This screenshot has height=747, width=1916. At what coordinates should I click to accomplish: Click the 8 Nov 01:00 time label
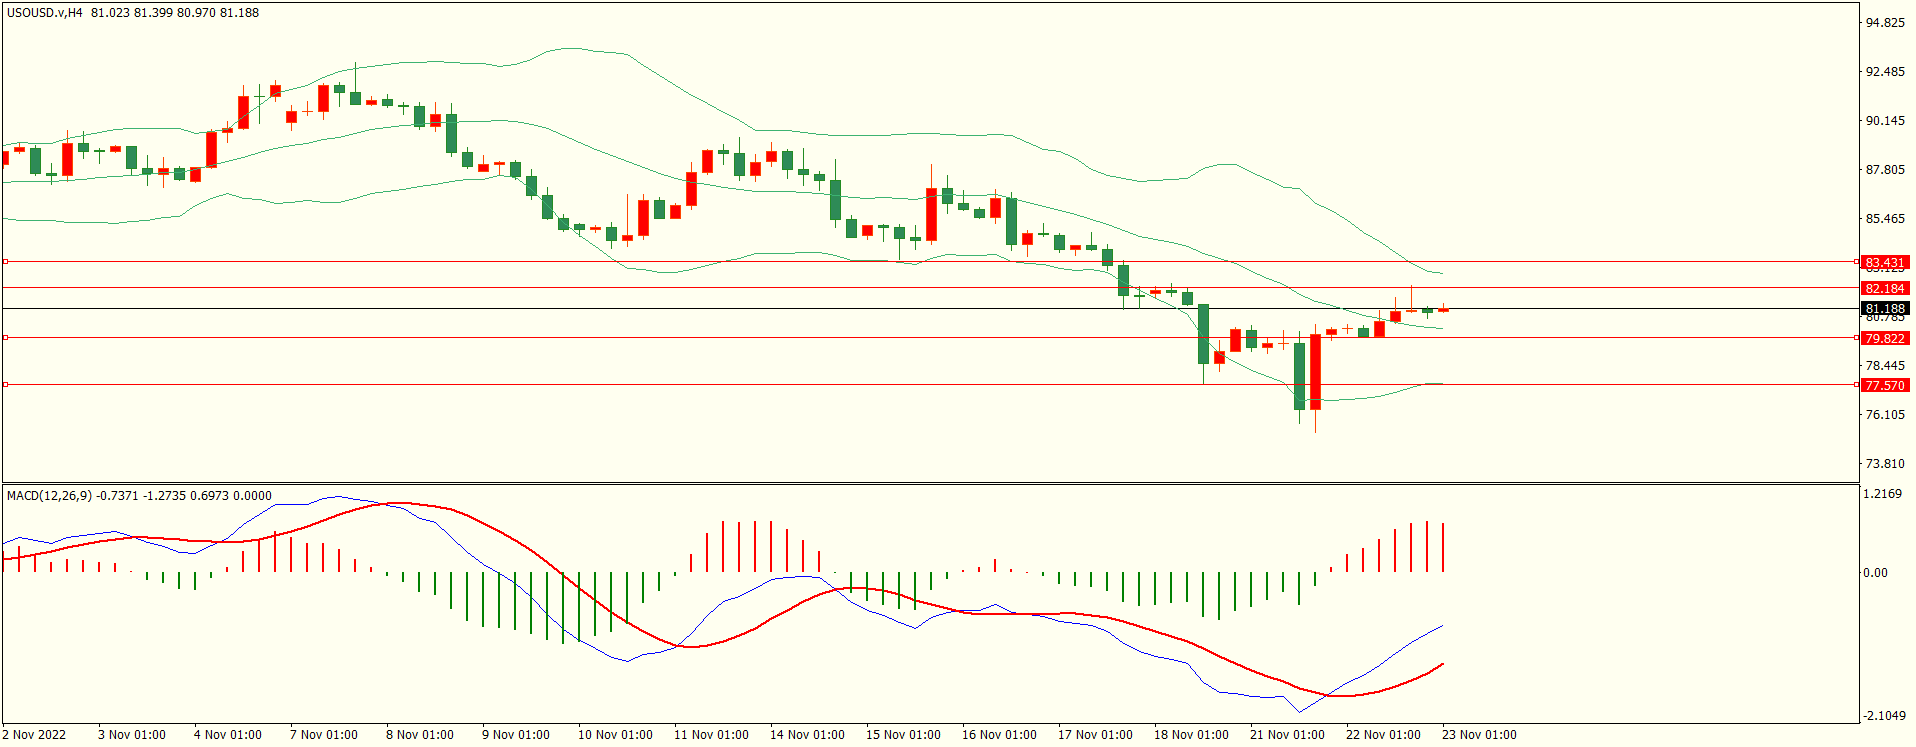[420, 735]
